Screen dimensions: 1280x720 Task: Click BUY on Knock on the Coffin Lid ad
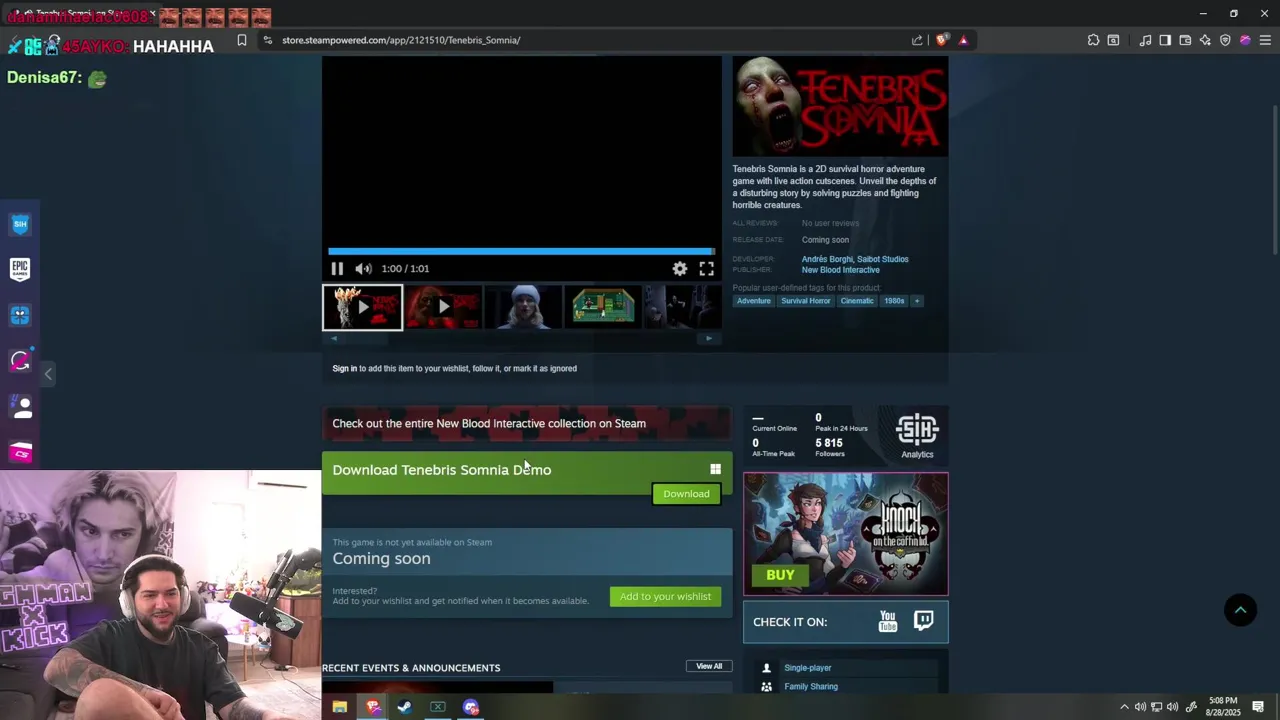pyautogui.click(x=780, y=575)
